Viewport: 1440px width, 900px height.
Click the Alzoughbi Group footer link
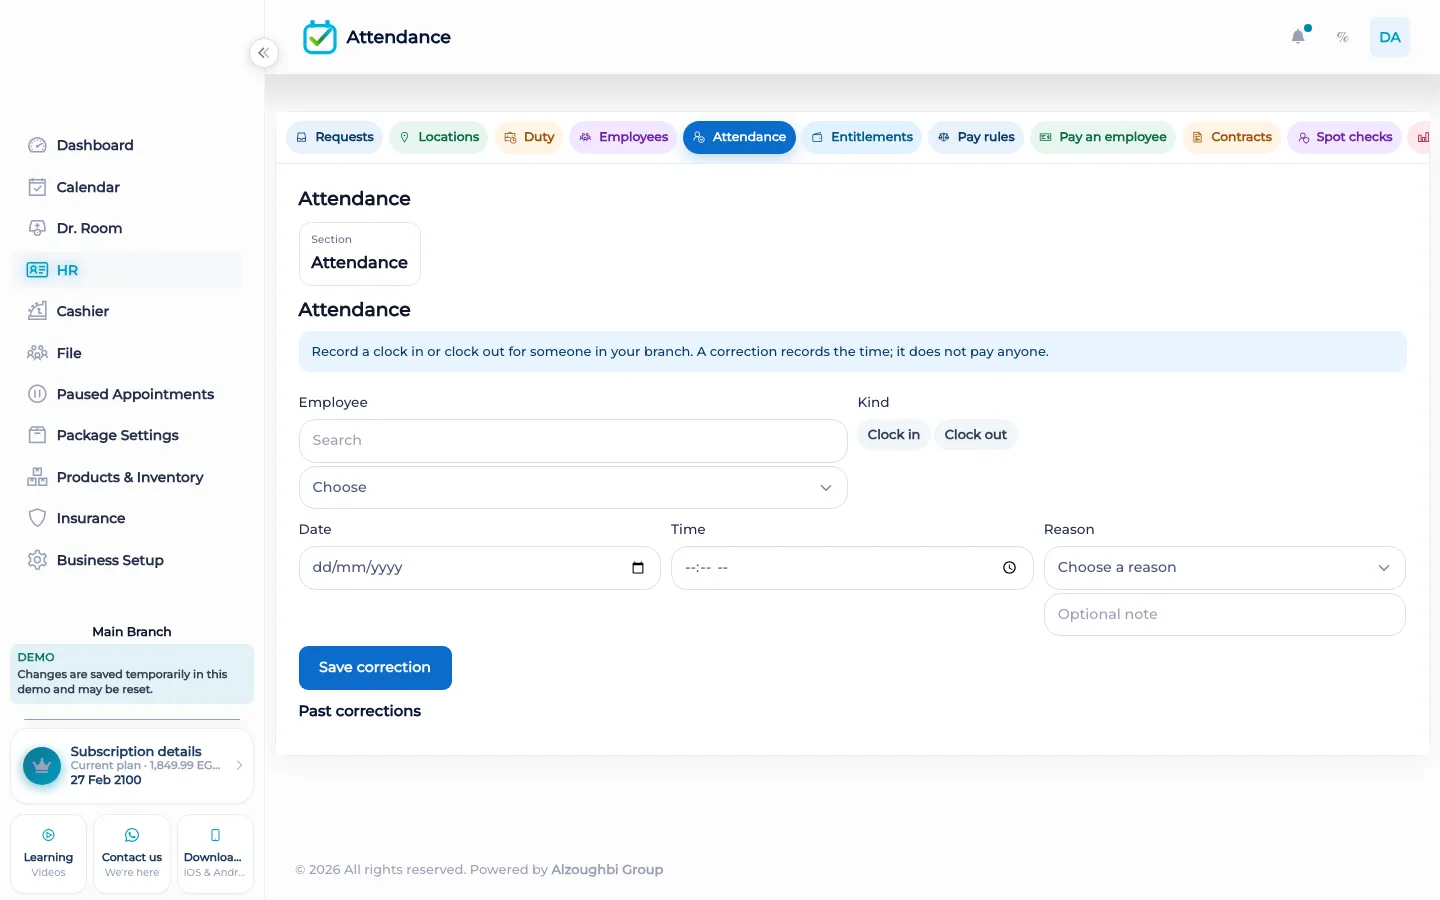tap(607, 870)
